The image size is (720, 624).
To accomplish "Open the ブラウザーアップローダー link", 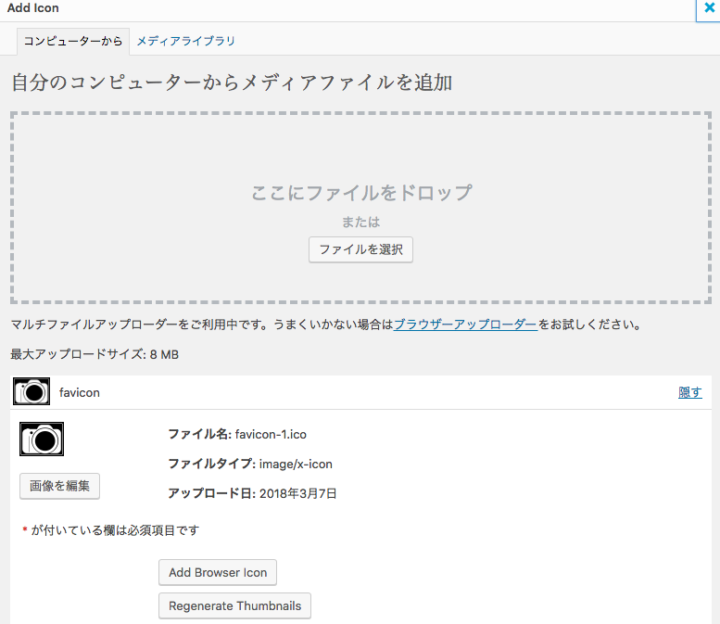I will coord(465,325).
